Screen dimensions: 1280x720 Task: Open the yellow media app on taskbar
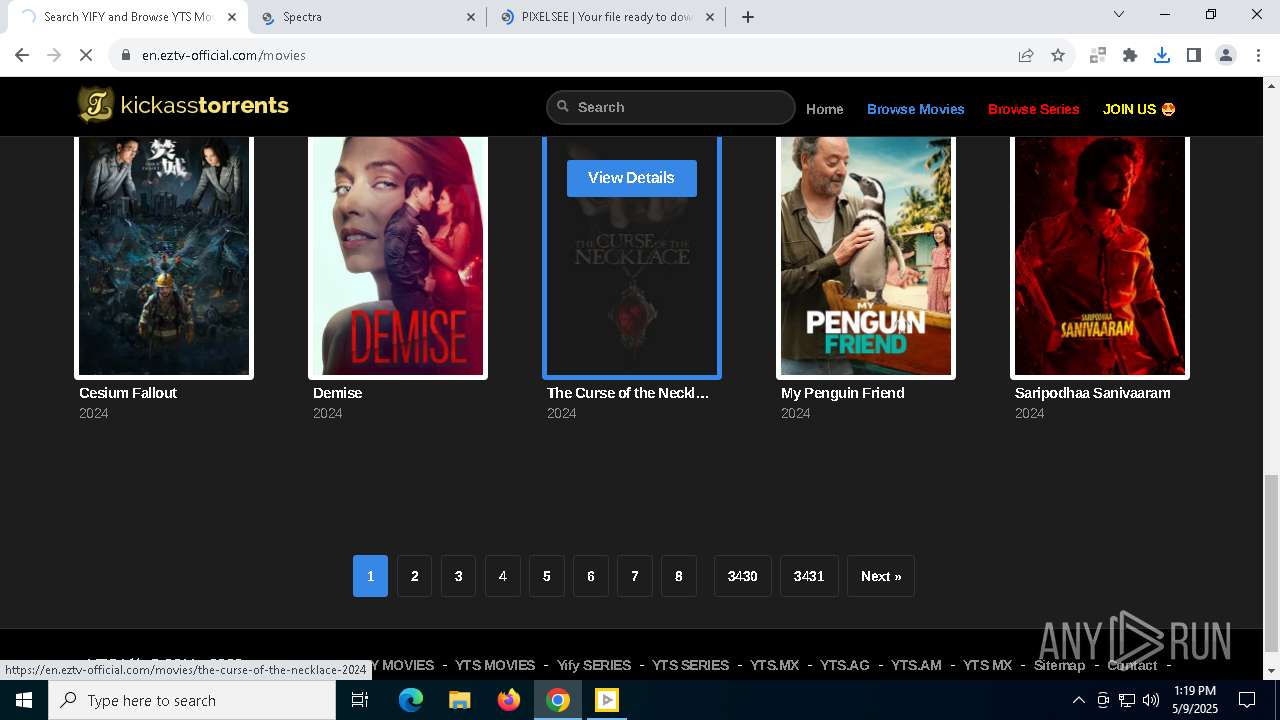coord(607,700)
